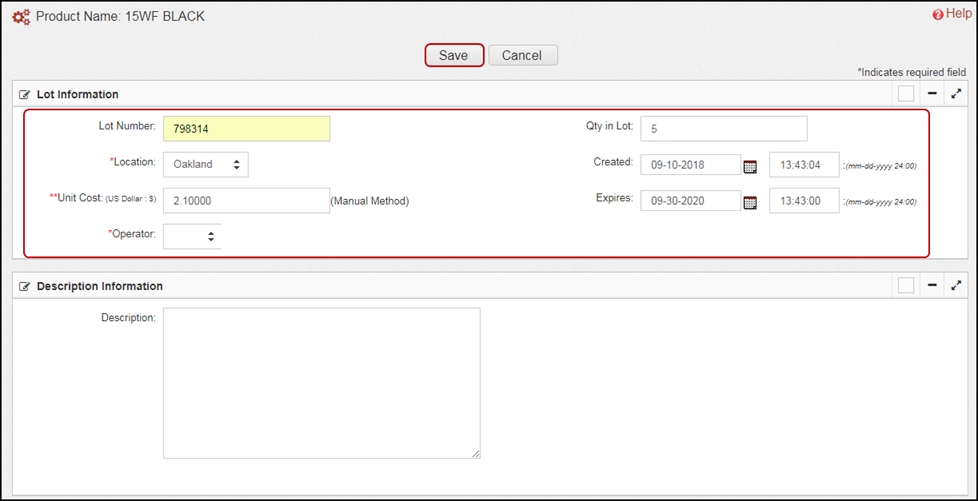Click the Lot Information heading
This screenshot has height=501, width=978.
pos(77,94)
